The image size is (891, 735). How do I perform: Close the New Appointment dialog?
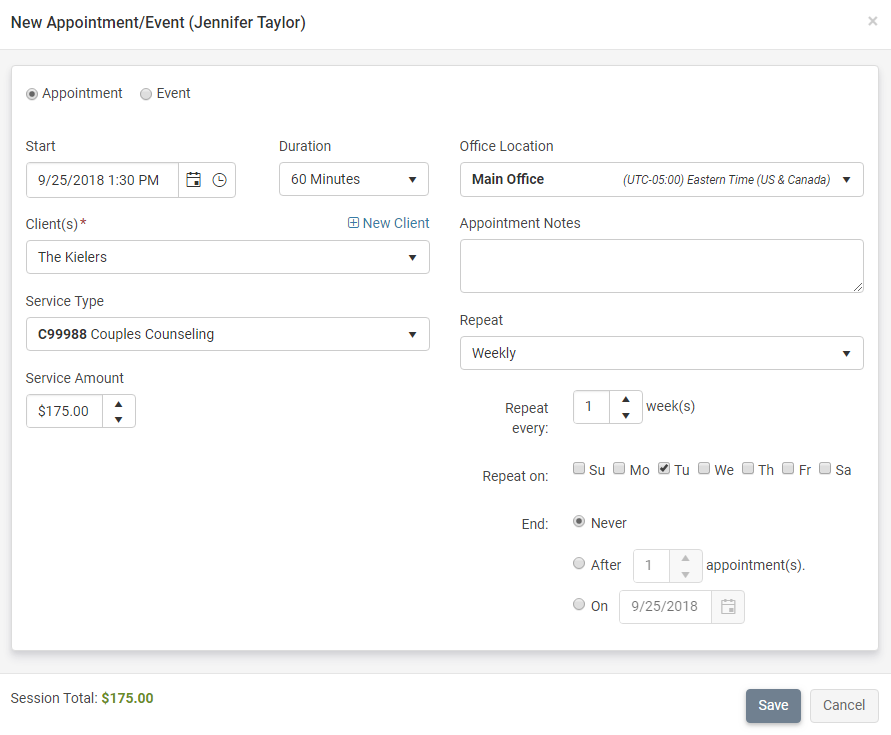point(872,21)
